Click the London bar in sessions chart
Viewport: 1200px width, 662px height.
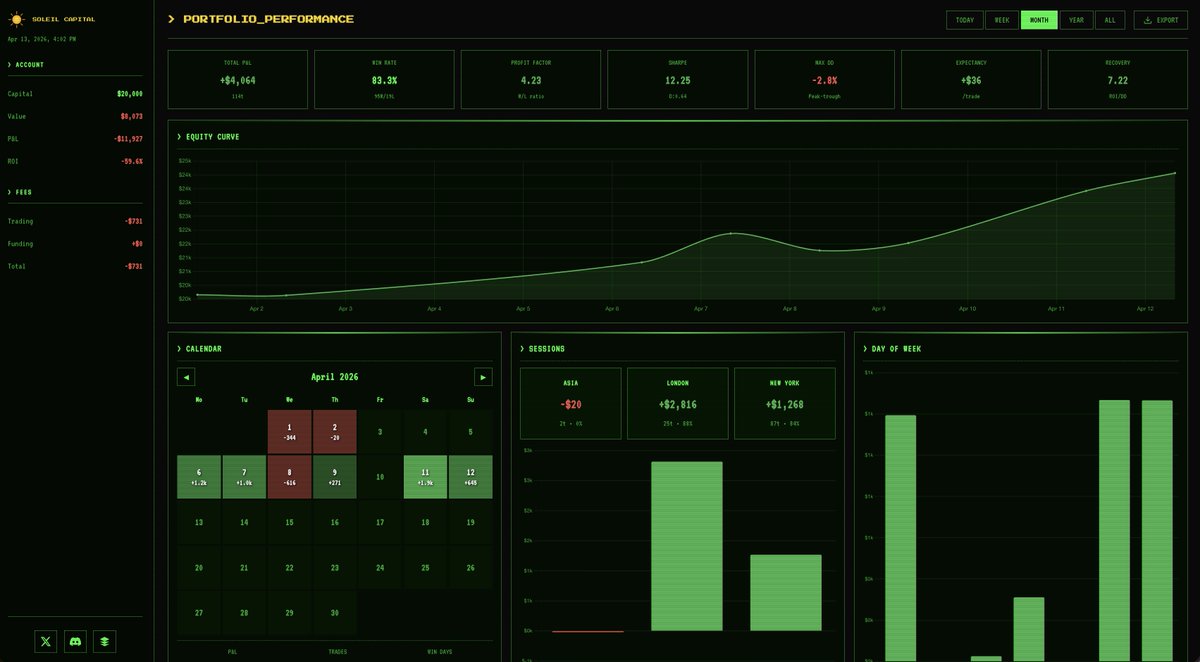coord(686,546)
